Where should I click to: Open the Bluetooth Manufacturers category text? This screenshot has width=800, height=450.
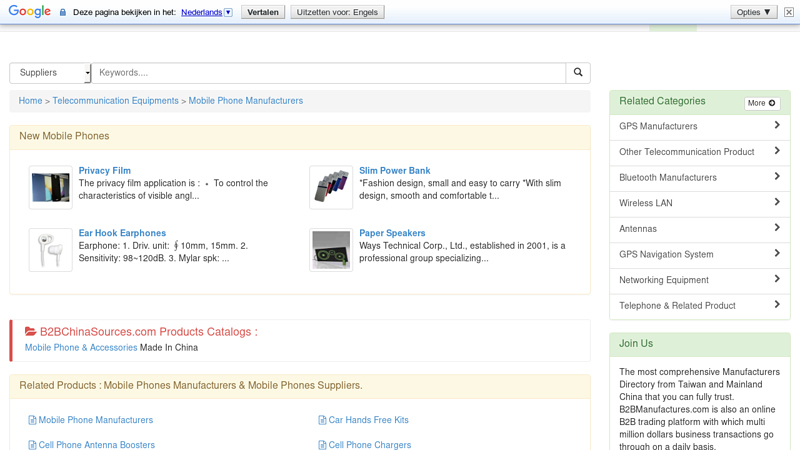[667, 177]
